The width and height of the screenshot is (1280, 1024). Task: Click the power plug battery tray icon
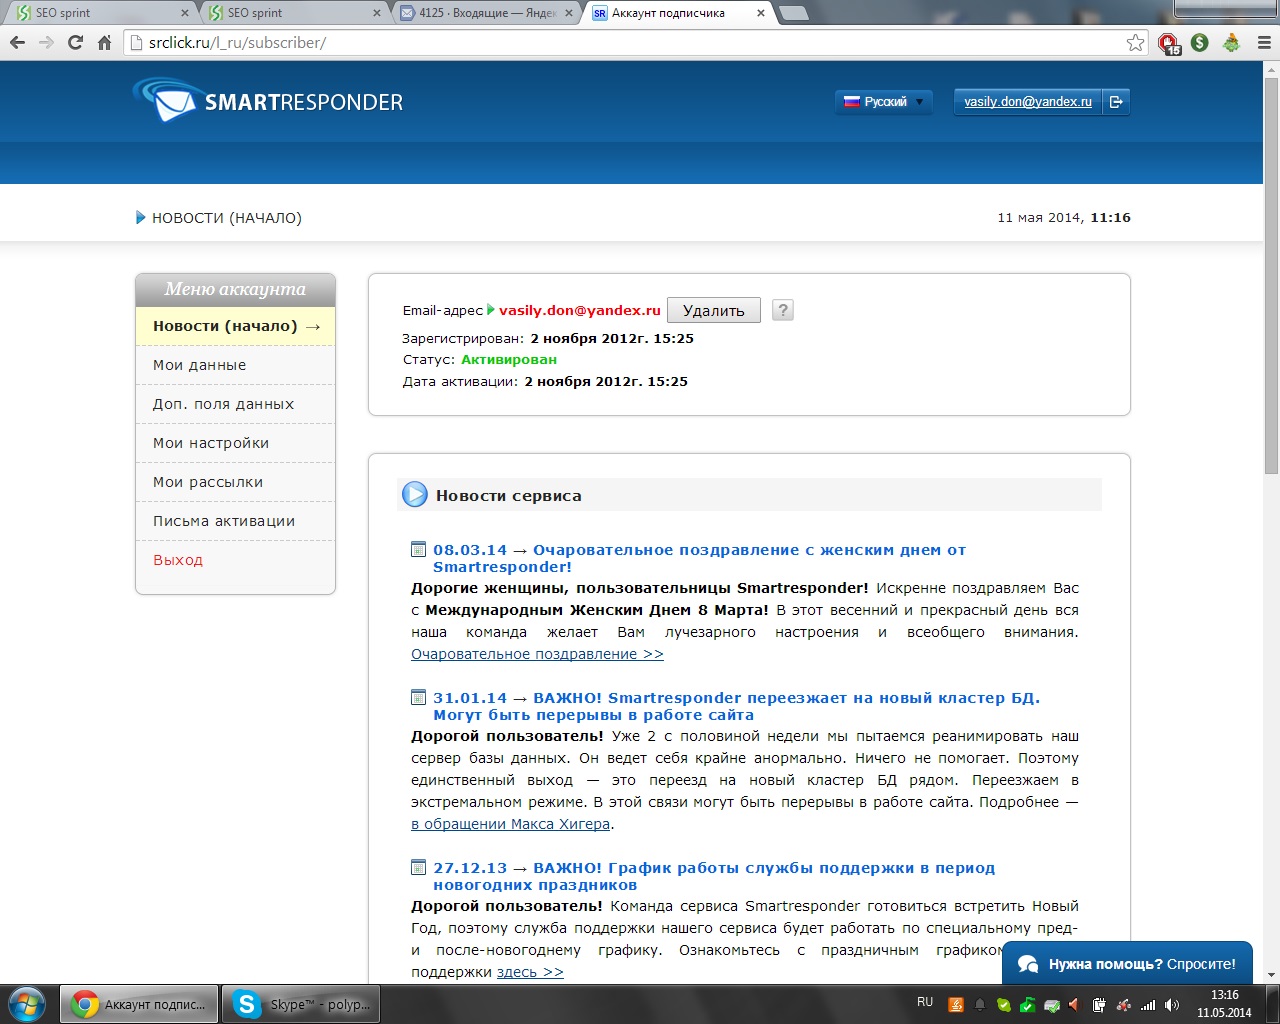click(1099, 1005)
